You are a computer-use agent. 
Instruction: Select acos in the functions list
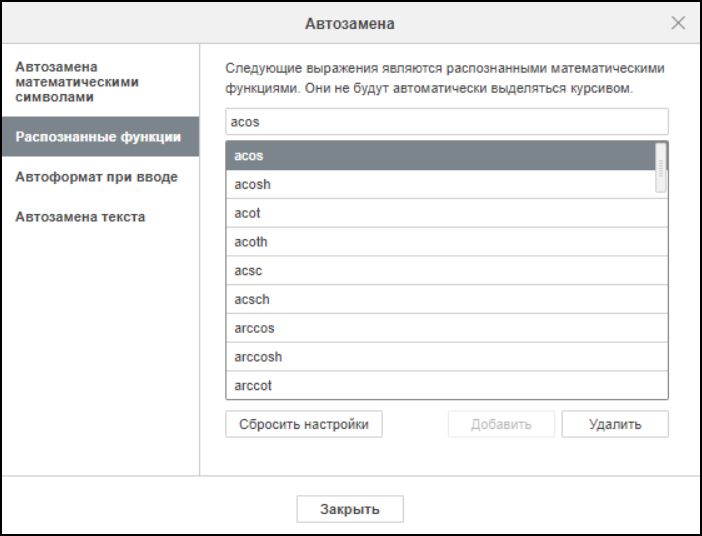[x=441, y=156]
